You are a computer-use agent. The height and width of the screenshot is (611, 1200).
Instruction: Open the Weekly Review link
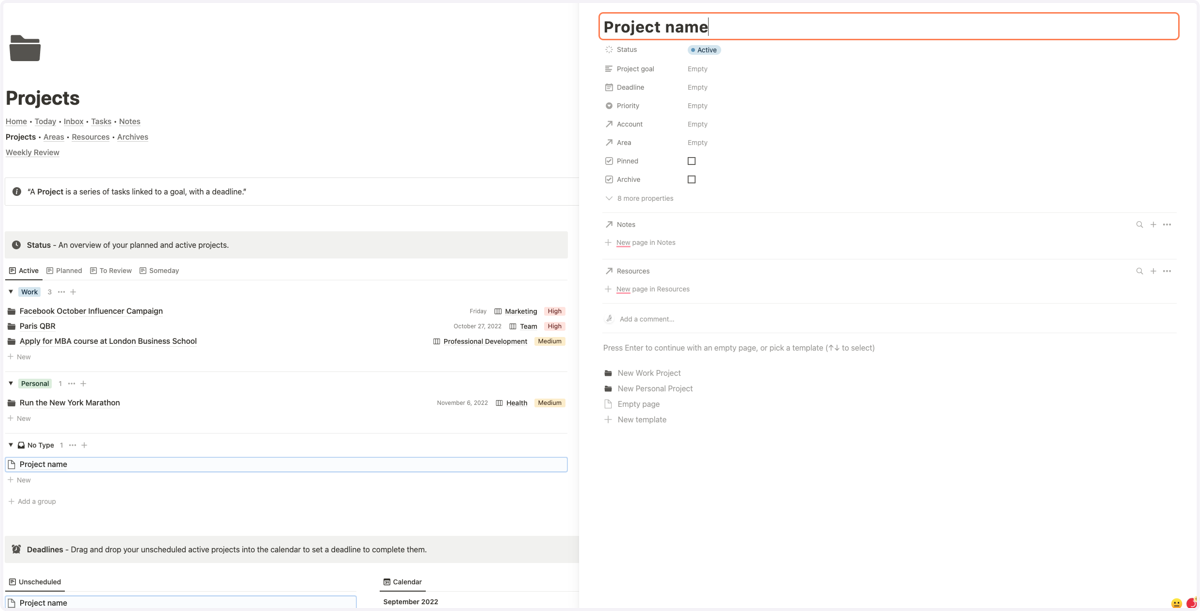click(x=32, y=153)
